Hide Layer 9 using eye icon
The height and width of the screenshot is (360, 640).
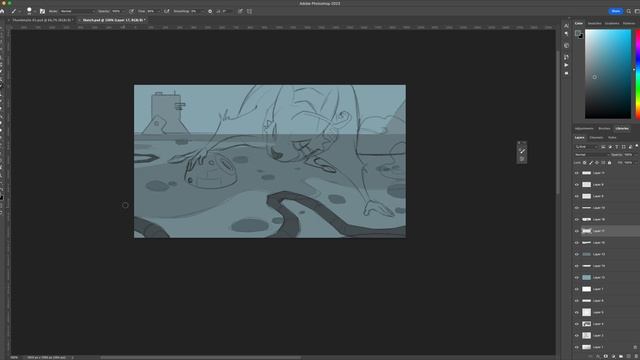[x=577, y=184]
